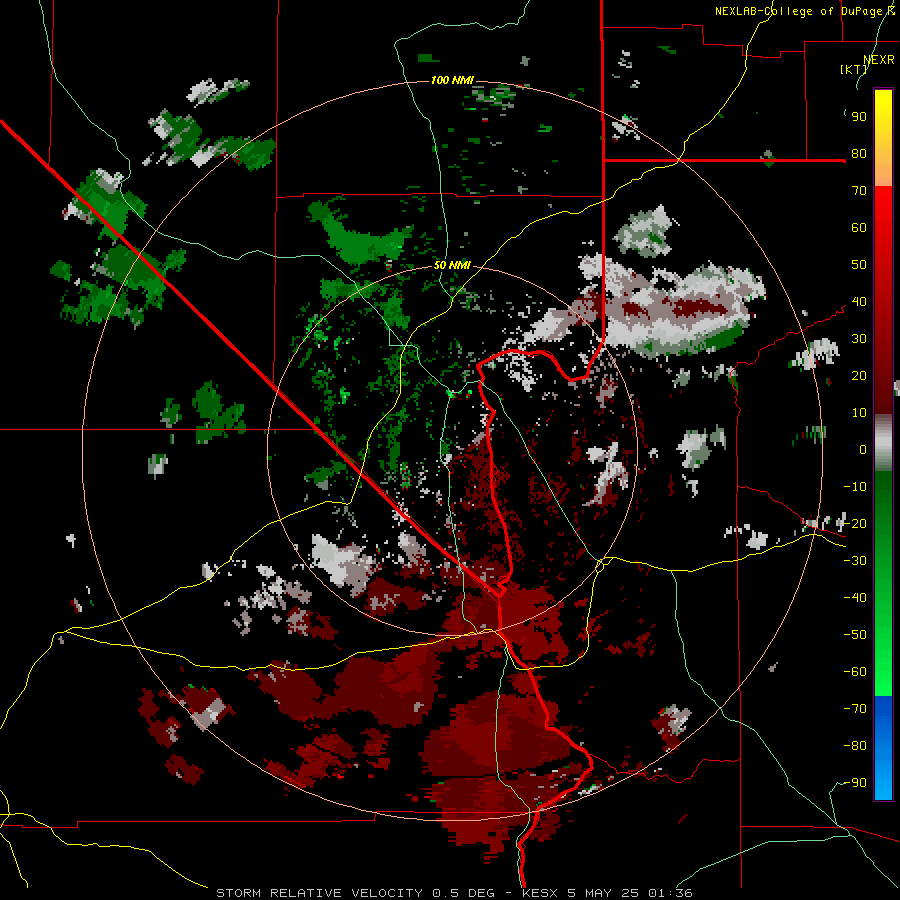
Task: Click the -50 scale value
Action: coord(855,635)
